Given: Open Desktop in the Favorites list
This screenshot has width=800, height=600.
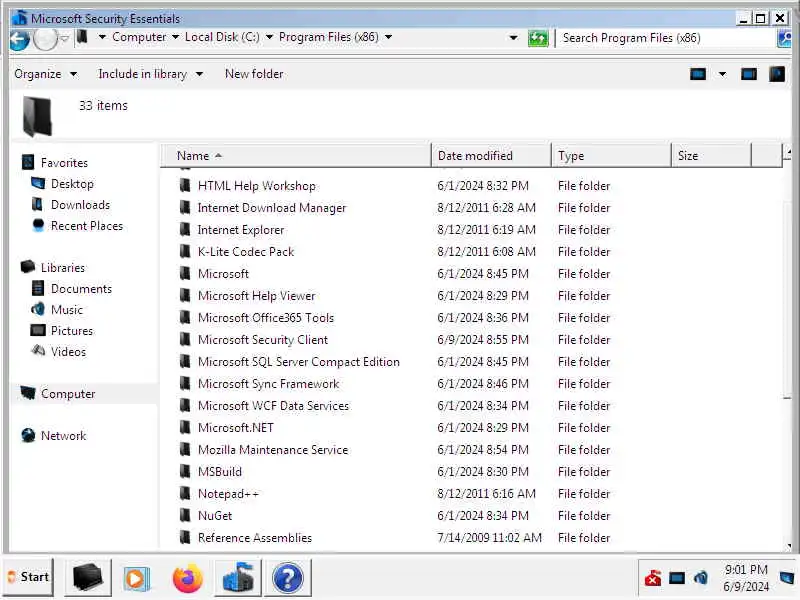Looking at the screenshot, I should coord(72,184).
